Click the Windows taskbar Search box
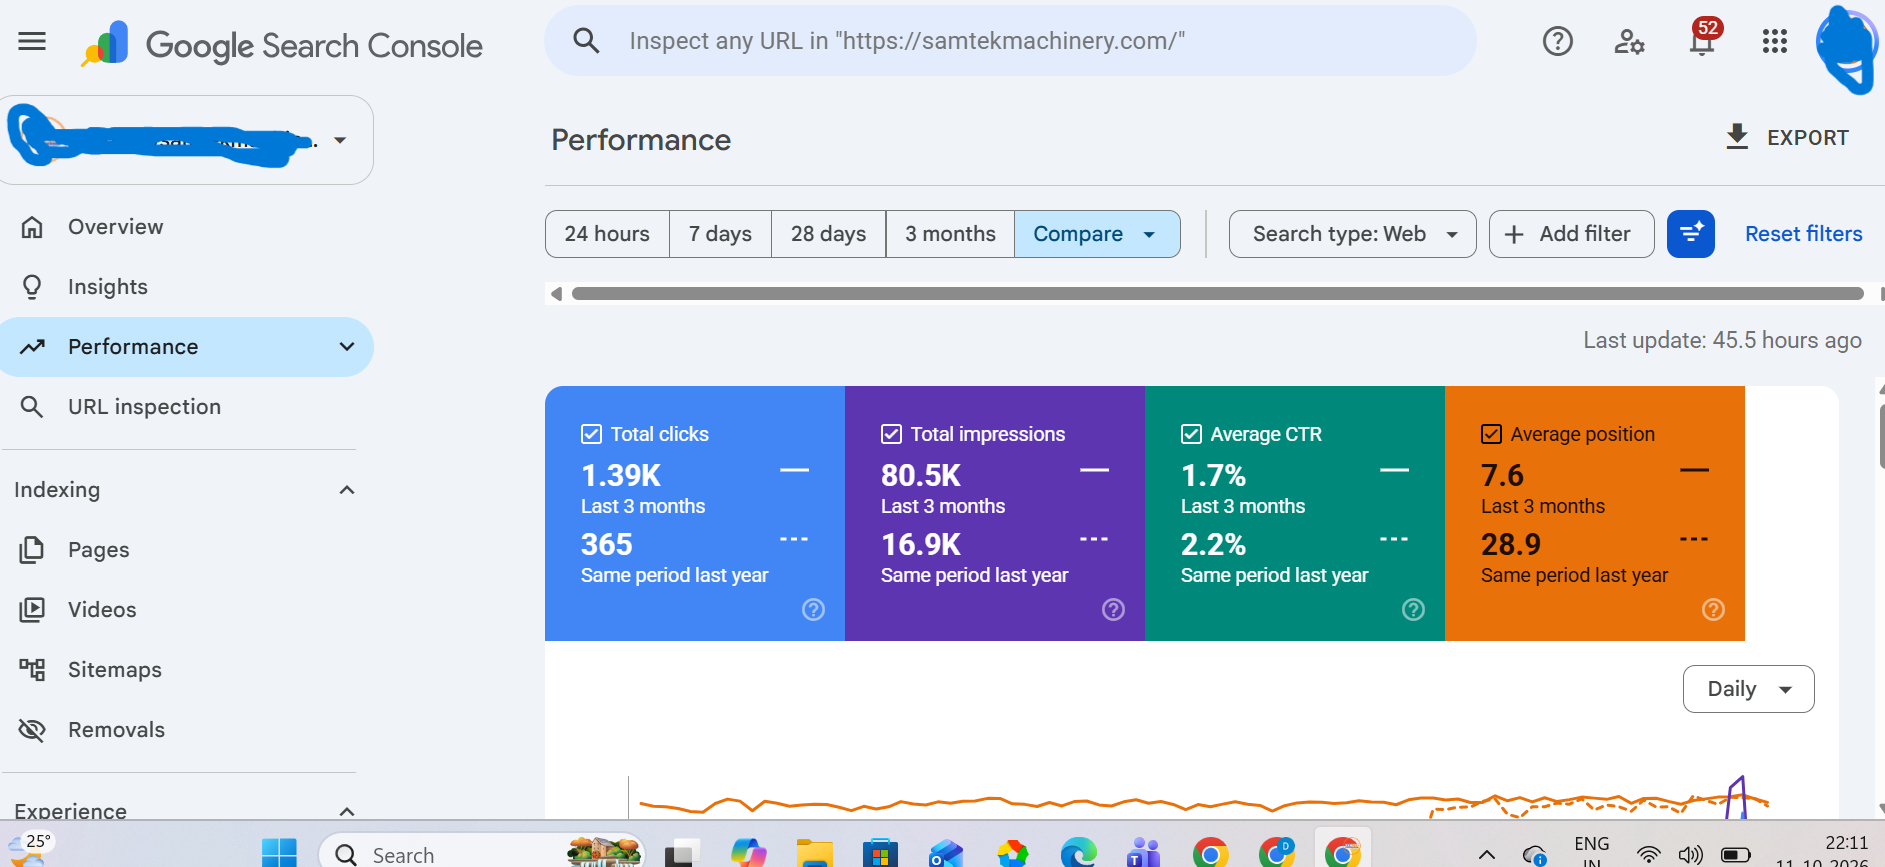 (480, 853)
